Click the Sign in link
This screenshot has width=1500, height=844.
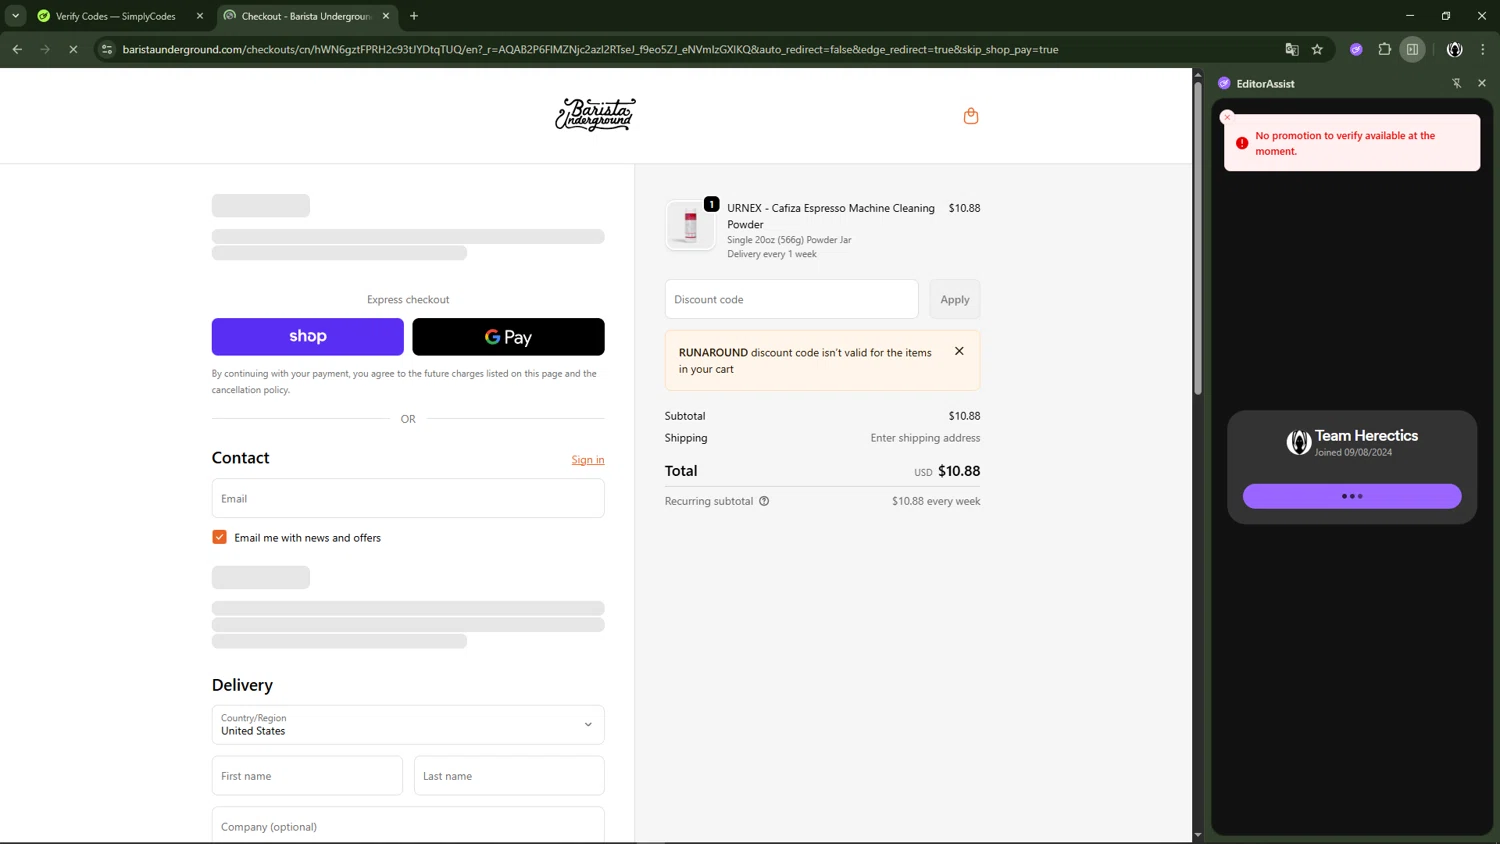click(x=588, y=460)
